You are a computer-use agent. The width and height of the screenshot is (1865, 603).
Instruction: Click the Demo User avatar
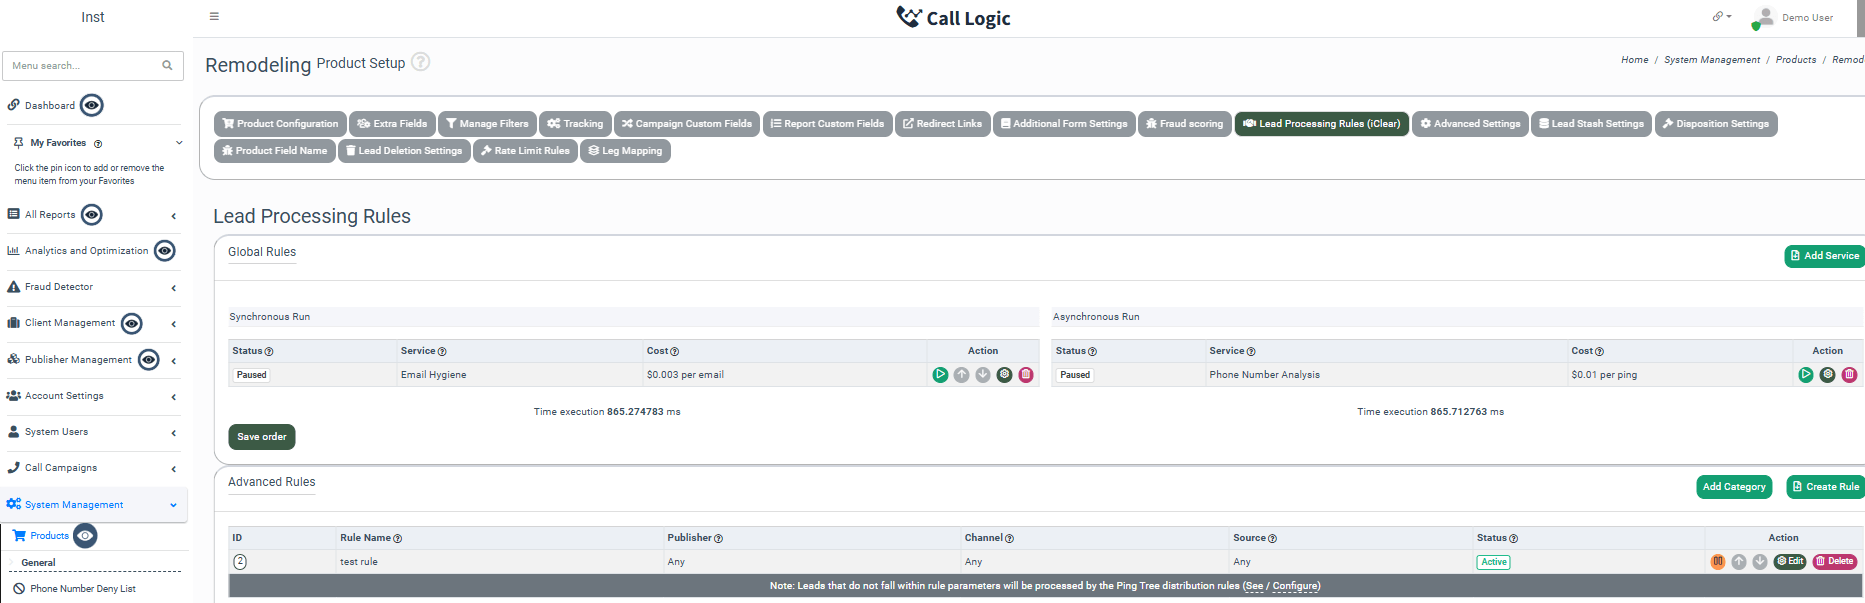click(x=1764, y=18)
